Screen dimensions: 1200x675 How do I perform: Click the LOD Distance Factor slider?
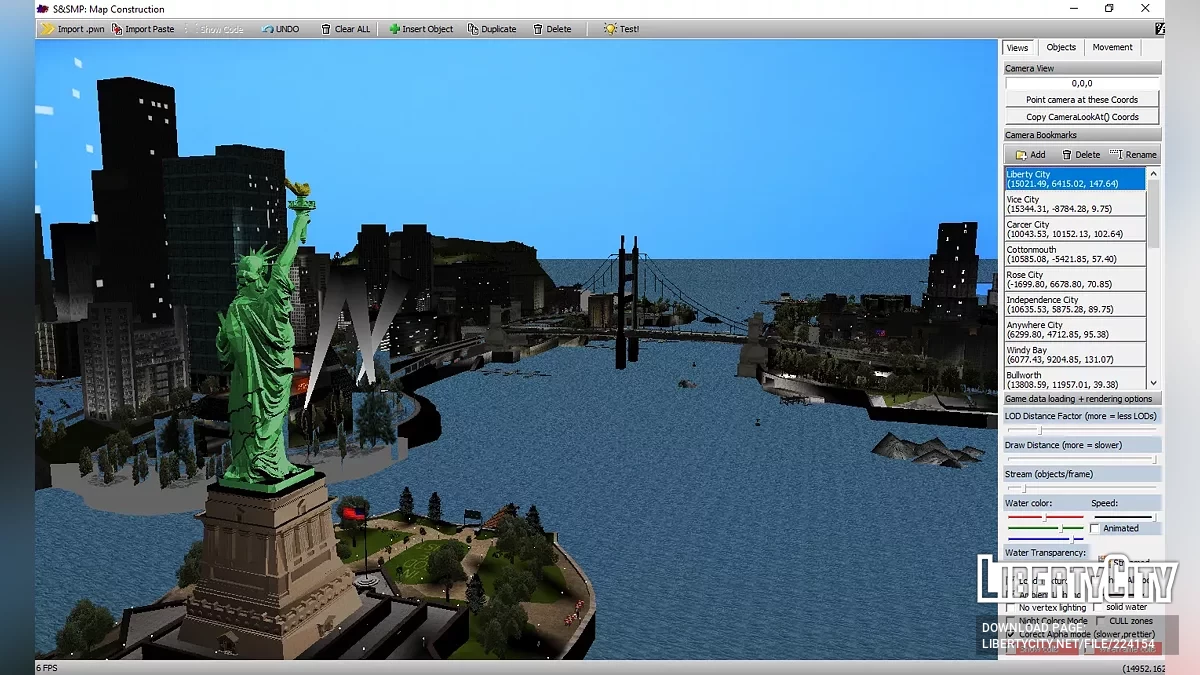click(1082, 430)
